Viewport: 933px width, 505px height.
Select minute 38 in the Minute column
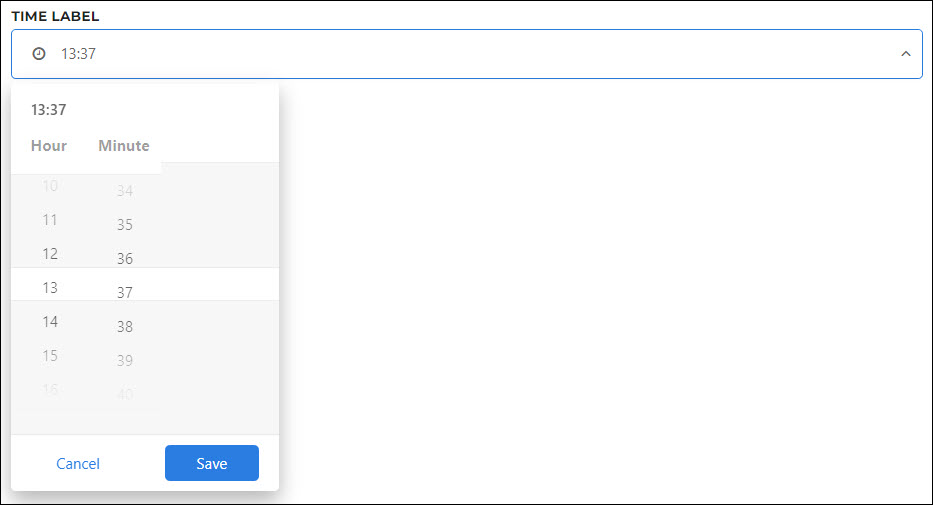pos(124,327)
